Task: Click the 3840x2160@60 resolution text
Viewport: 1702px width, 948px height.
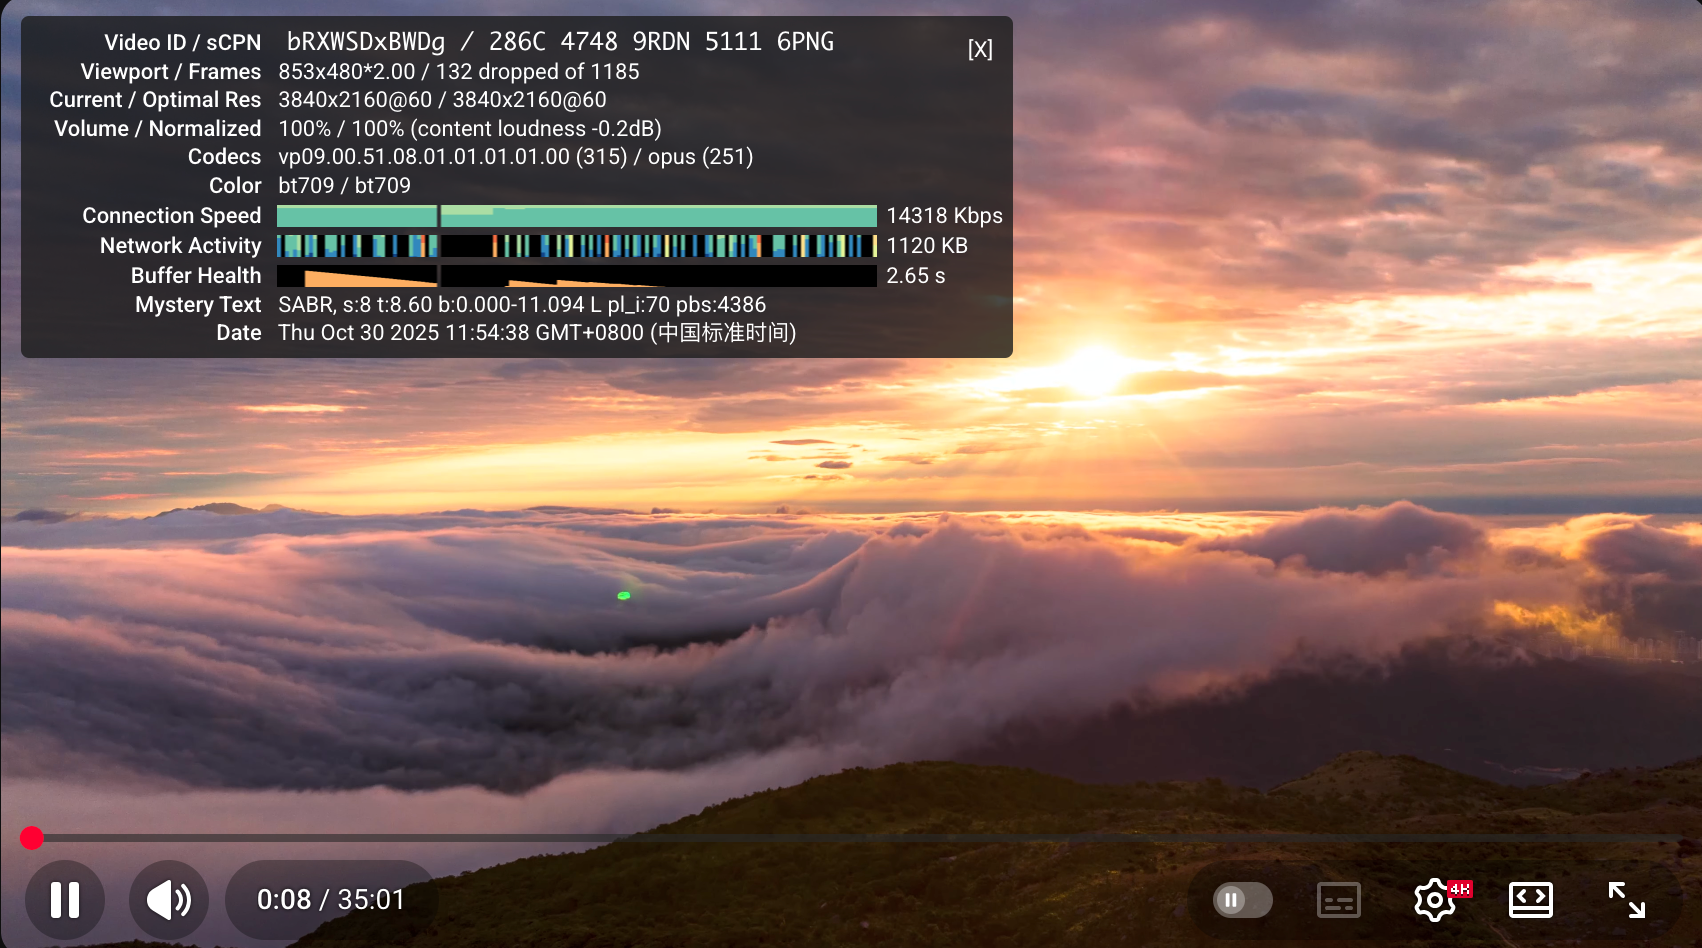Action: 355,100
